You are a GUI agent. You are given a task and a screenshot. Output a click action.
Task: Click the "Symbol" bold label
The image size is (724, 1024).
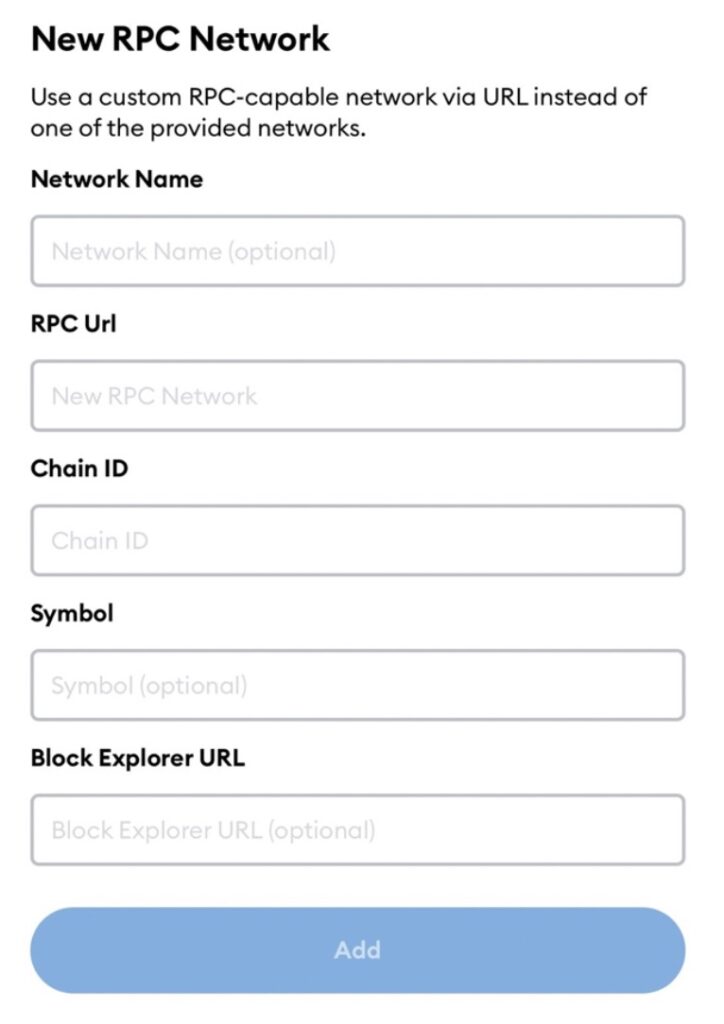tap(72, 614)
